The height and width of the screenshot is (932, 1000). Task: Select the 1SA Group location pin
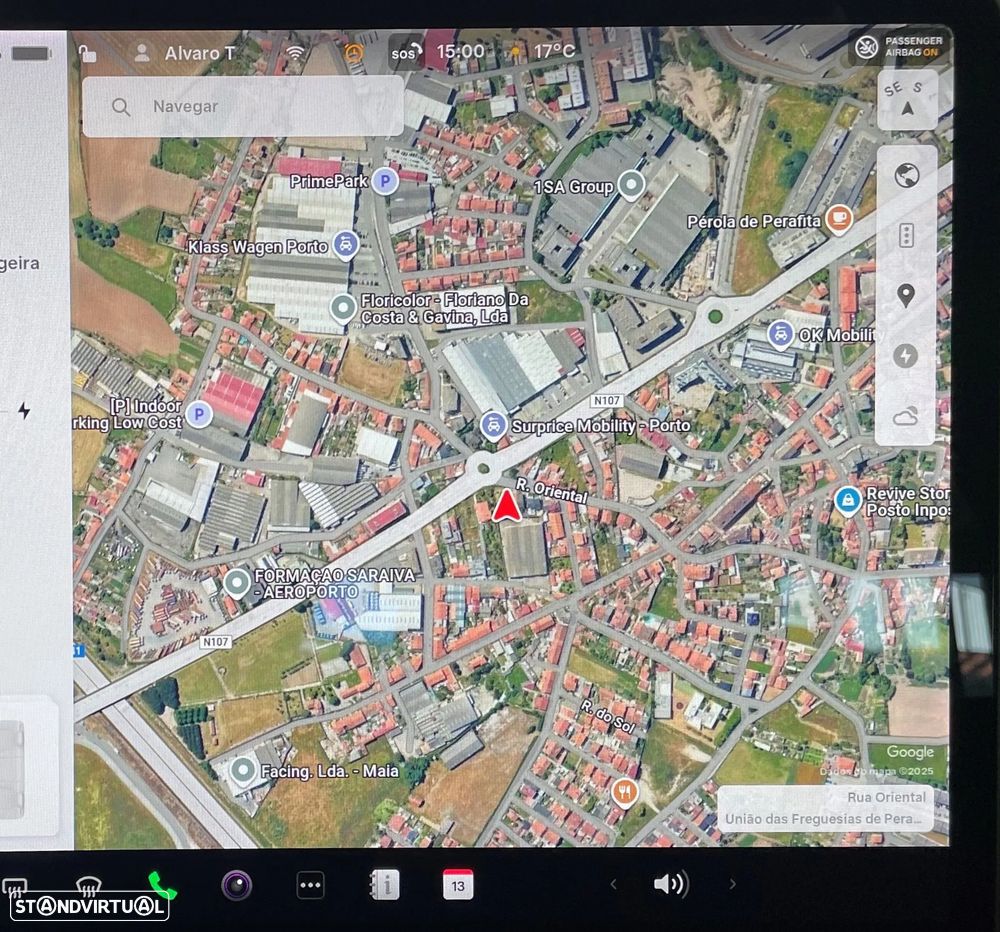point(631,186)
